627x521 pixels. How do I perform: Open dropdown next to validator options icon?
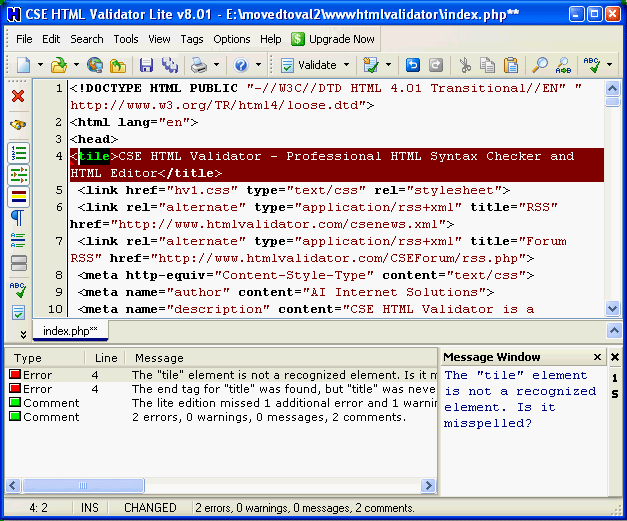(388, 64)
